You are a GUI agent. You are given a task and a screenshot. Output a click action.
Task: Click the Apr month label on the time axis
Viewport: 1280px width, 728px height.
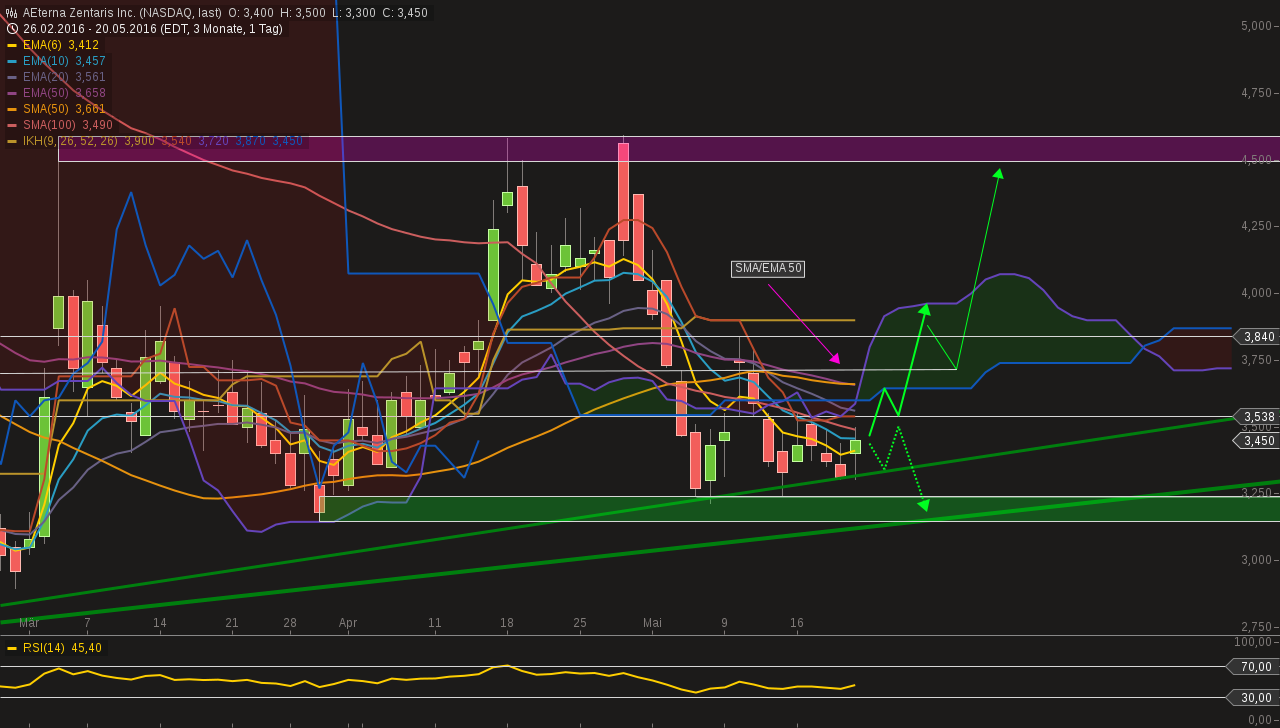pyautogui.click(x=348, y=623)
